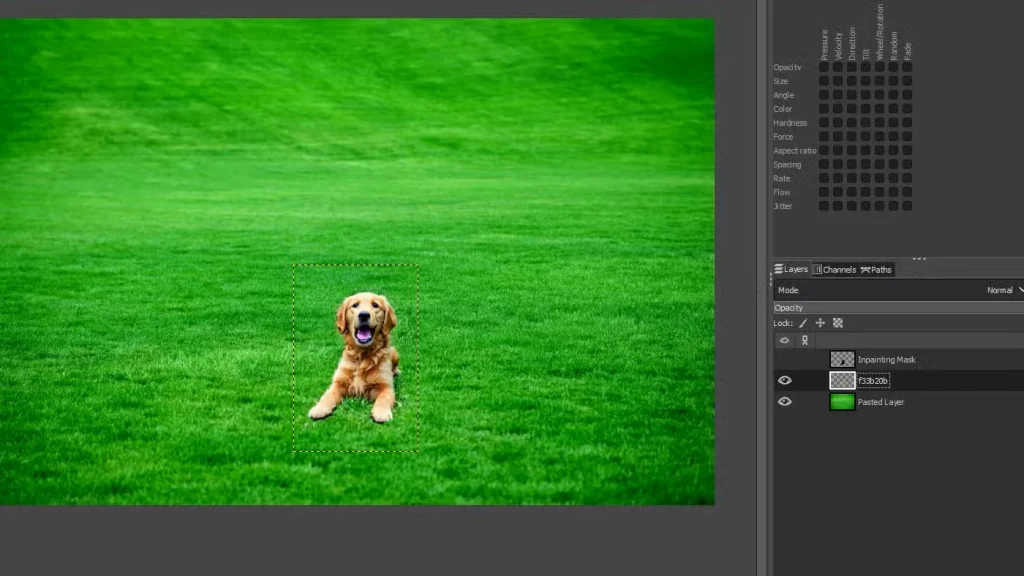Image resolution: width=1024 pixels, height=576 pixels.
Task: Switch to the Channels tab
Action: (x=834, y=270)
